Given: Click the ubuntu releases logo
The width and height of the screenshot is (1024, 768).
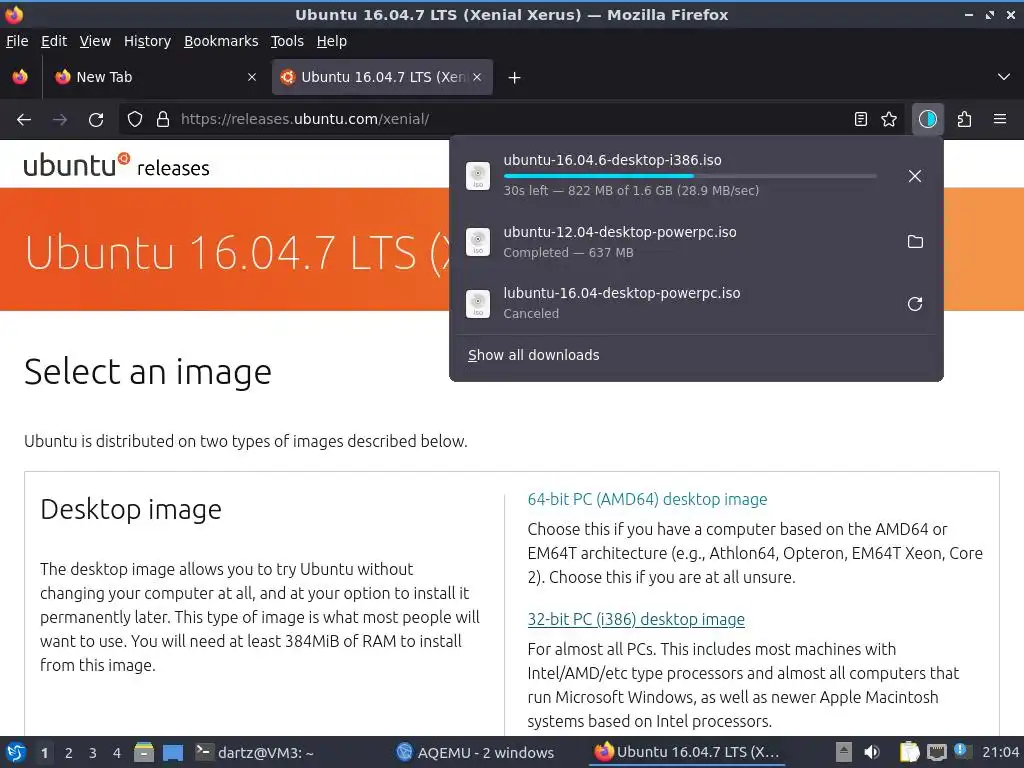Looking at the screenshot, I should tap(116, 166).
